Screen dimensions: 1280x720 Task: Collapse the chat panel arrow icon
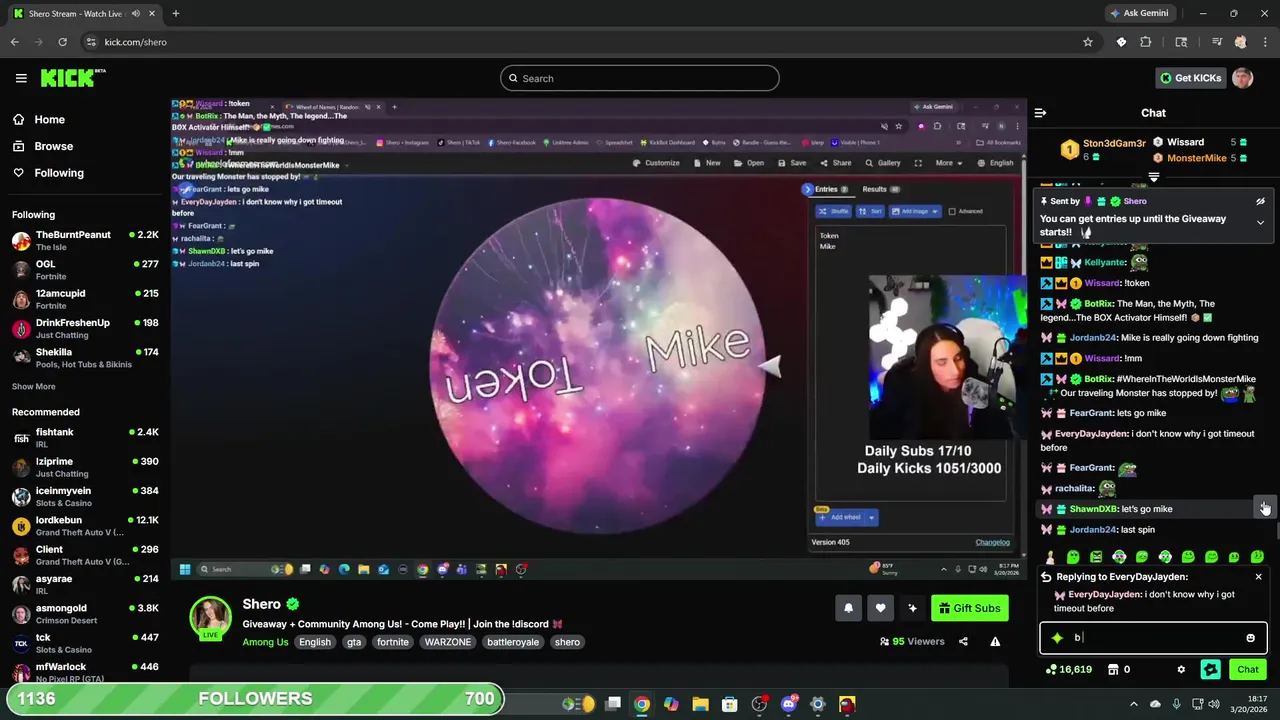click(1040, 113)
